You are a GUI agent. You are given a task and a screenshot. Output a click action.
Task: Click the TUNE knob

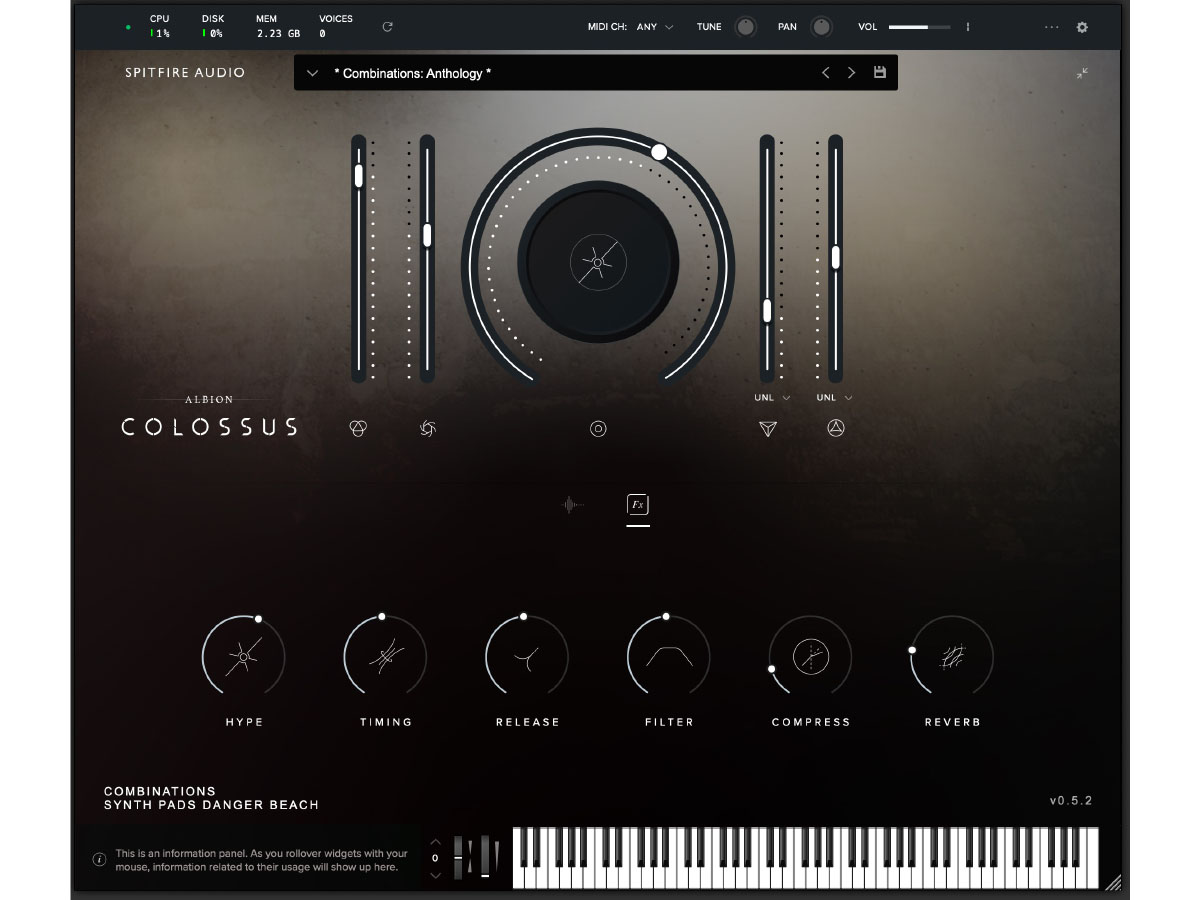coord(745,27)
